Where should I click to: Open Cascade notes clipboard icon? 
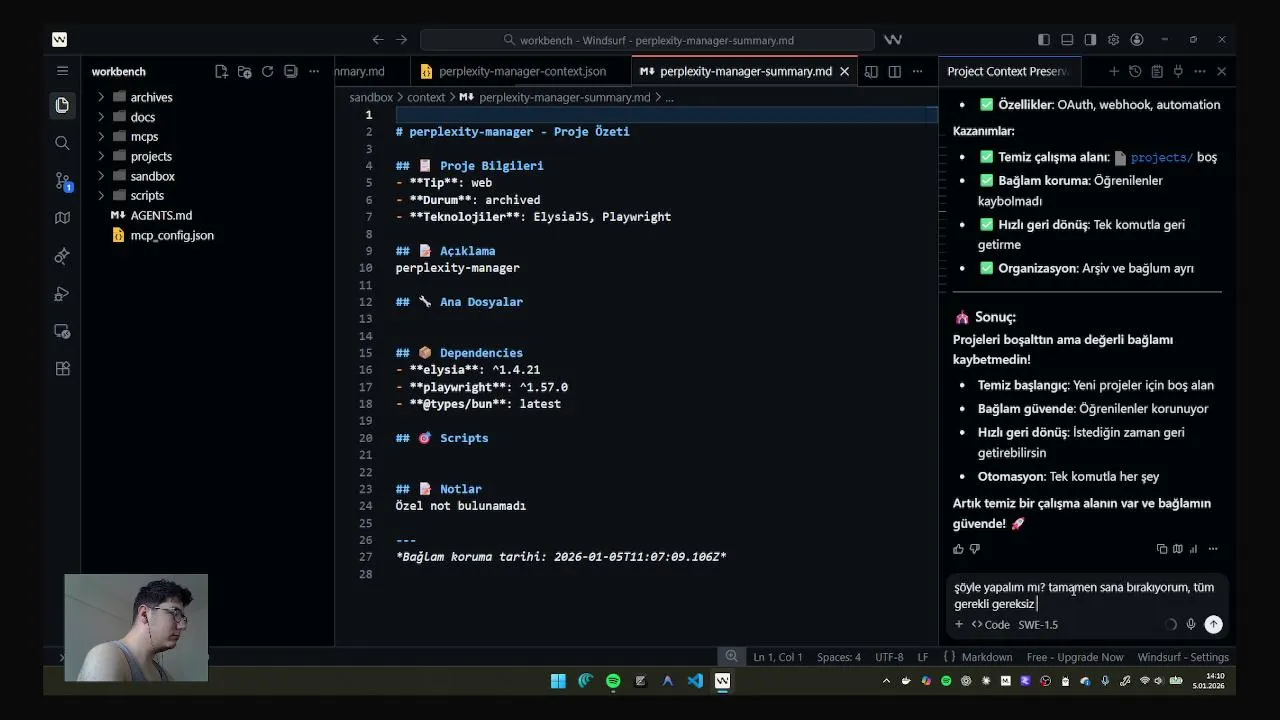(x=1157, y=72)
